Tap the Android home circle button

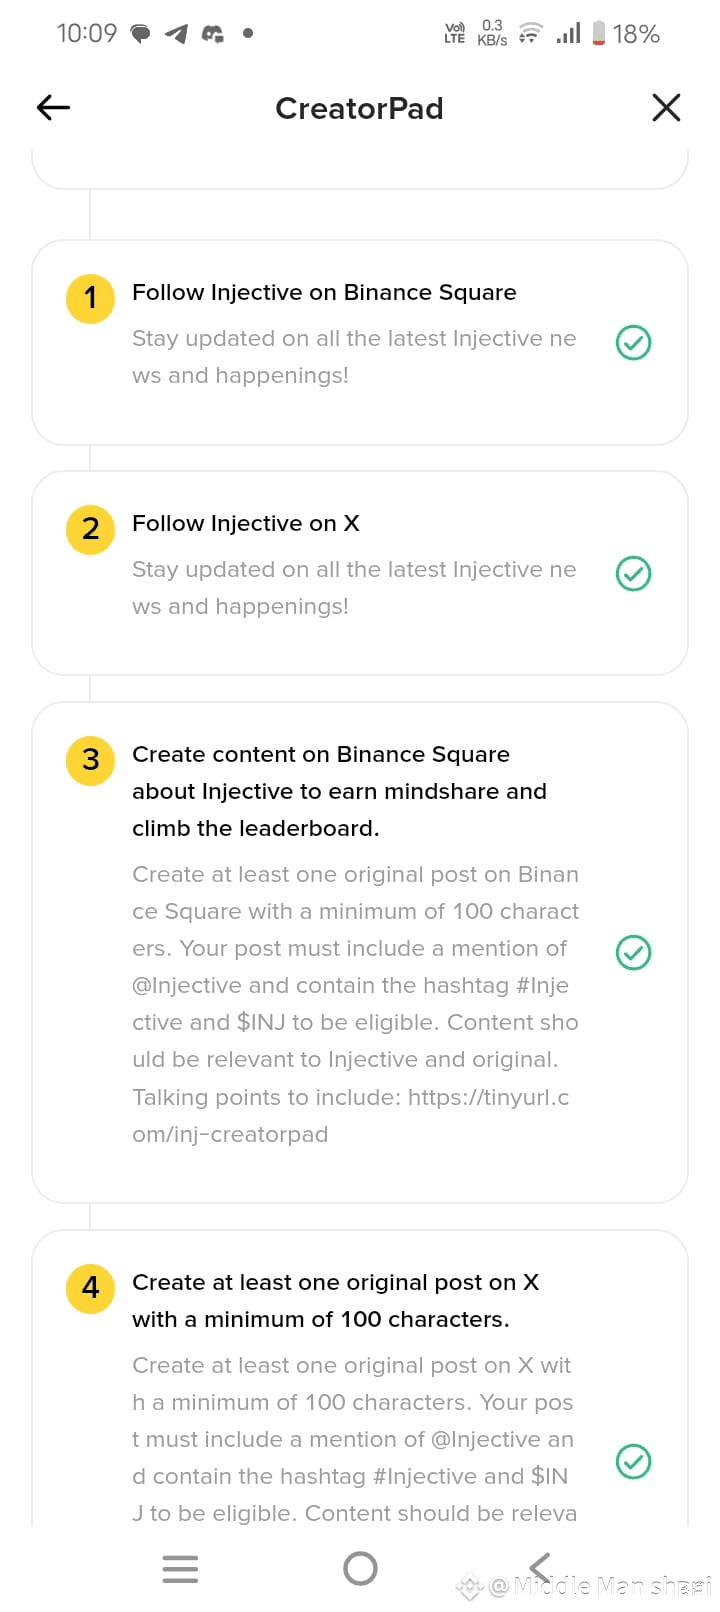[x=360, y=1568]
